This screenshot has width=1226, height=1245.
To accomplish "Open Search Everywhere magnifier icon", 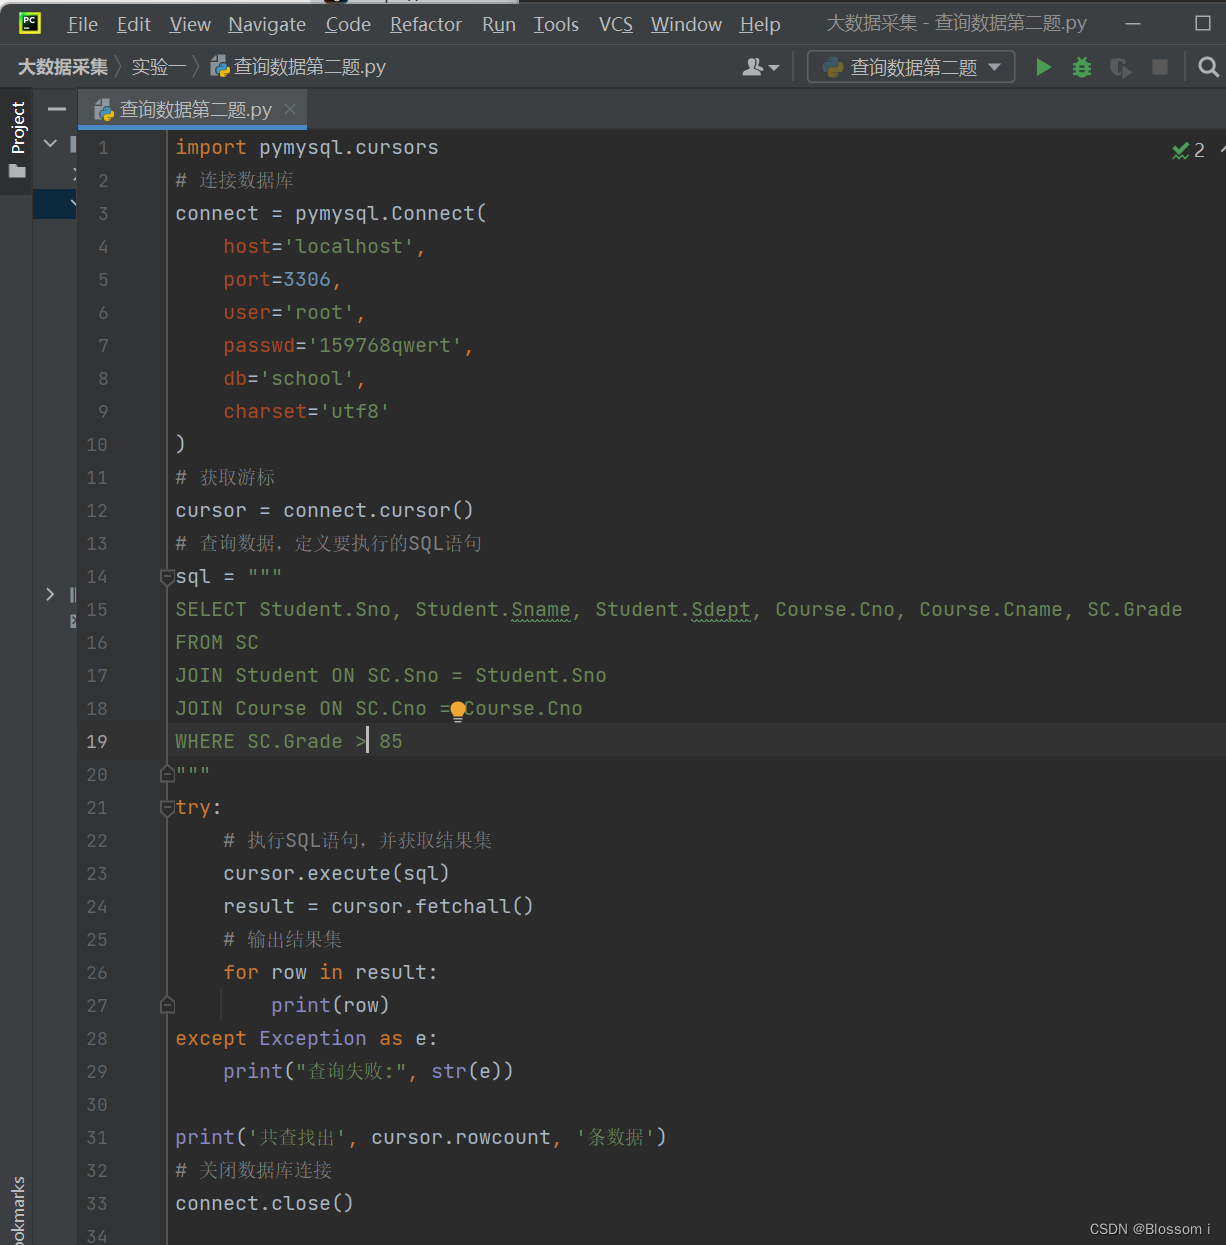I will pyautogui.click(x=1208, y=67).
